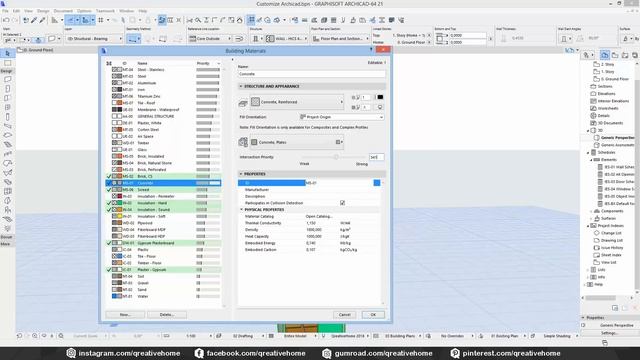This screenshot has width=640, height=360.
Task: Open the Options menu
Action: pyautogui.click(x=84, y=11)
